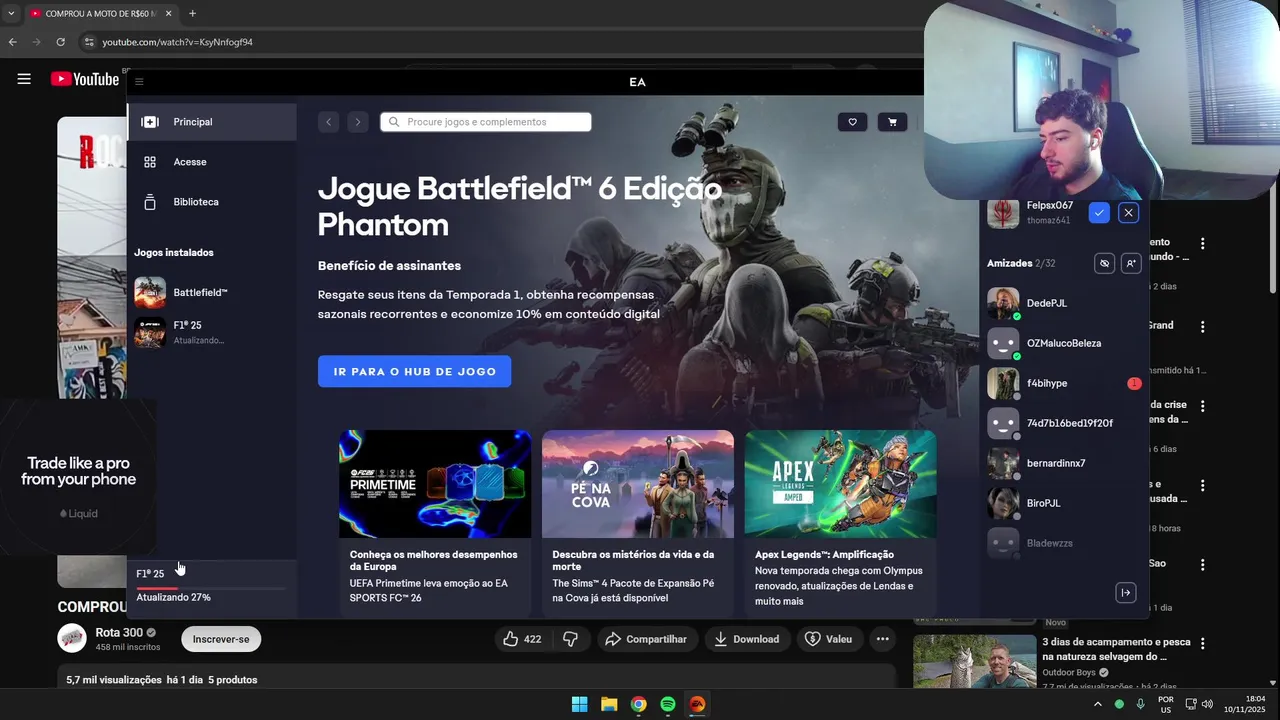Open 'Descubra os mistérios da vida' headline
The width and height of the screenshot is (1280, 720).
click(x=633, y=560)
